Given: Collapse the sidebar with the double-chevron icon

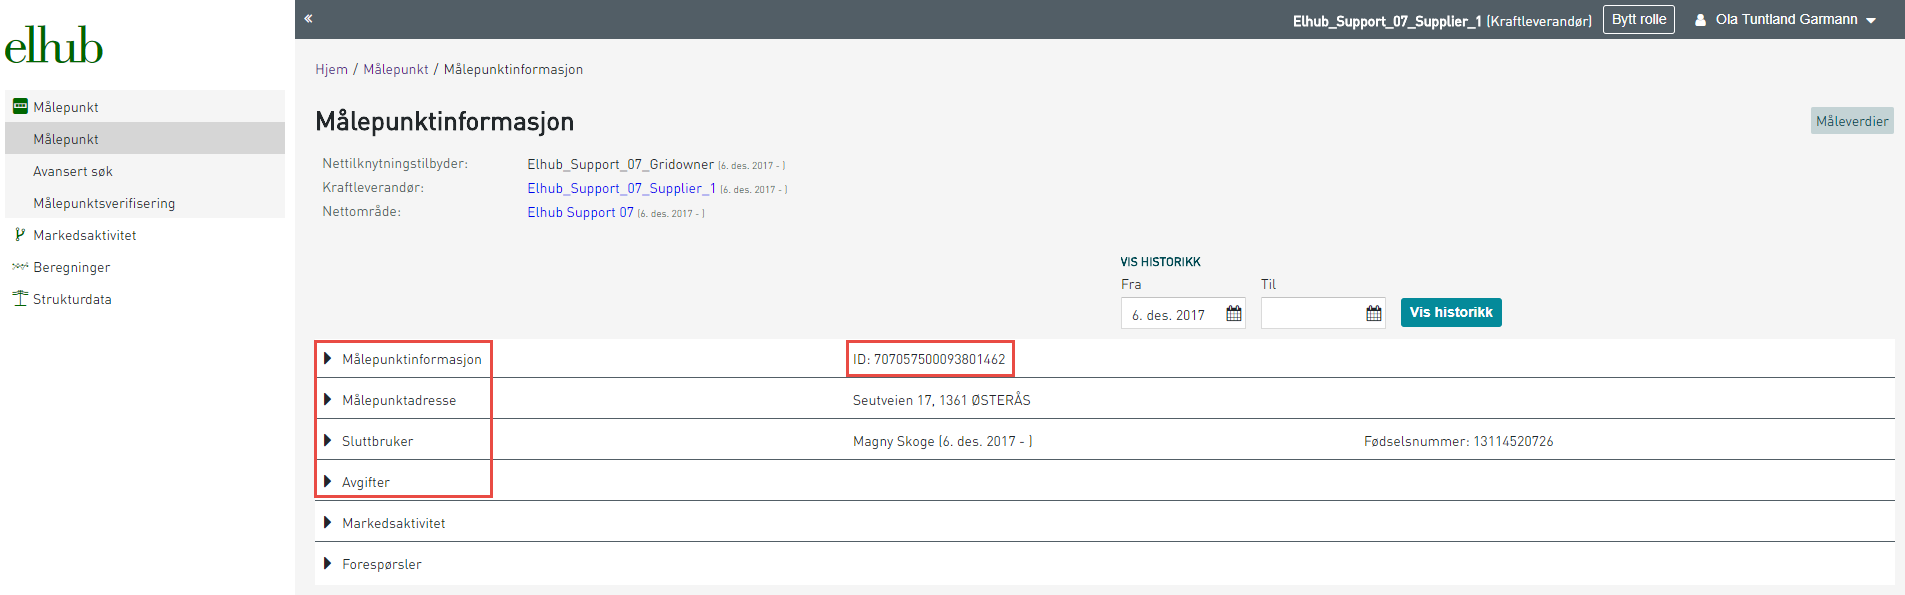Looking at the screenshot, I should click(308, 18).
